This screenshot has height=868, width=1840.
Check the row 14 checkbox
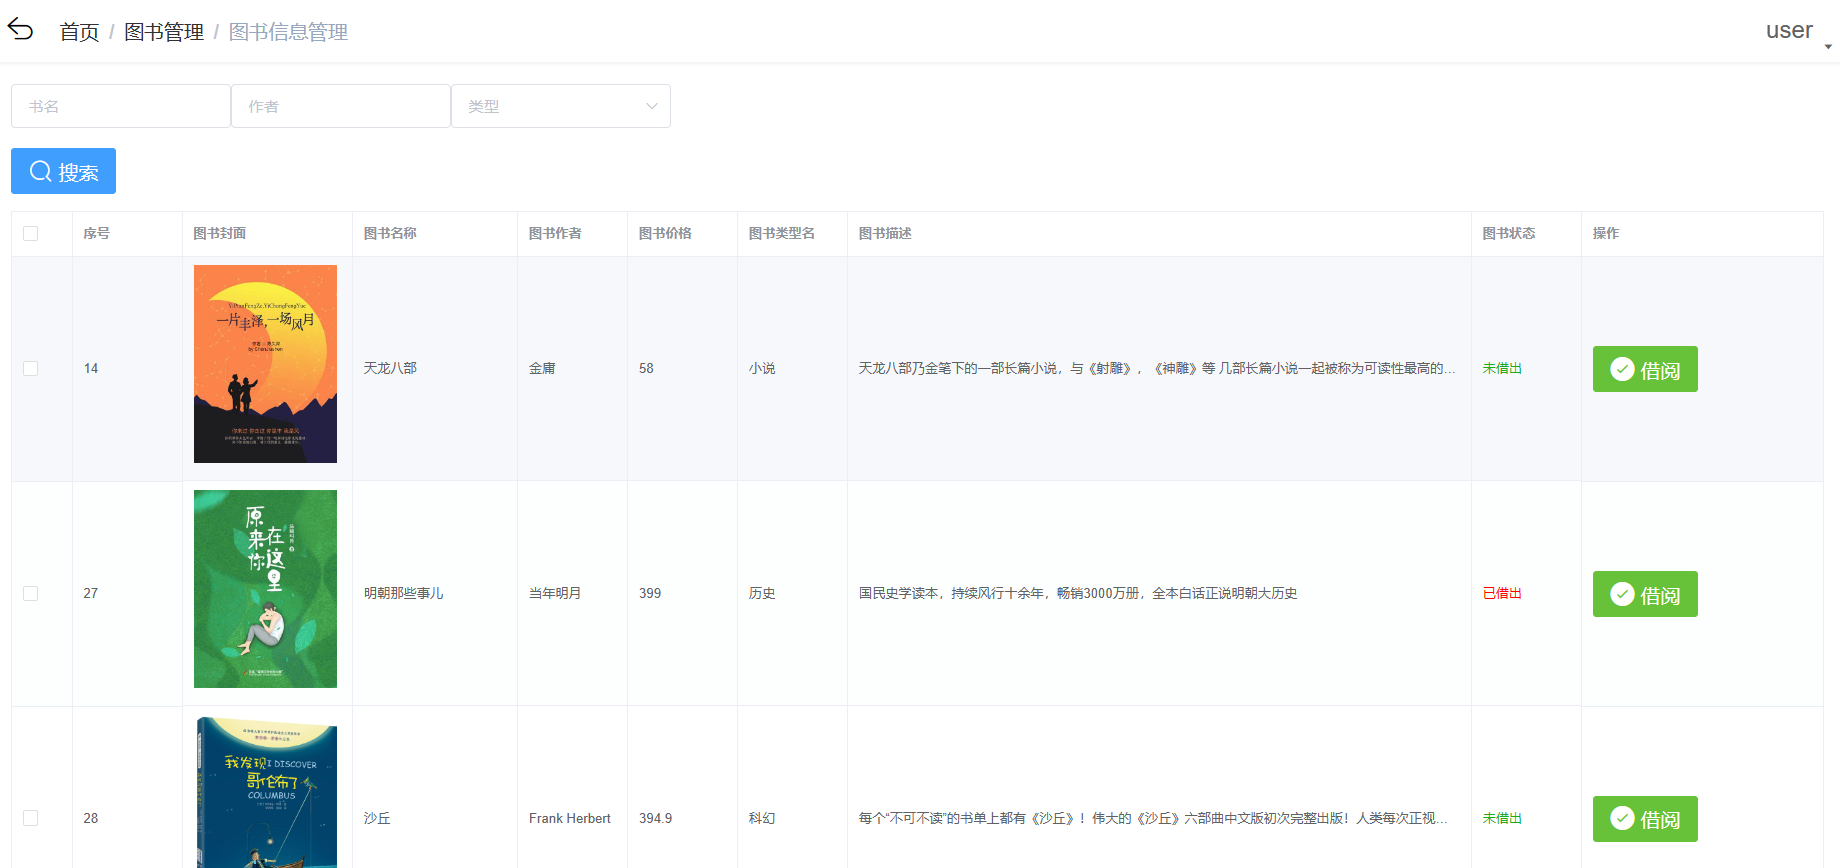pos(31,369)
